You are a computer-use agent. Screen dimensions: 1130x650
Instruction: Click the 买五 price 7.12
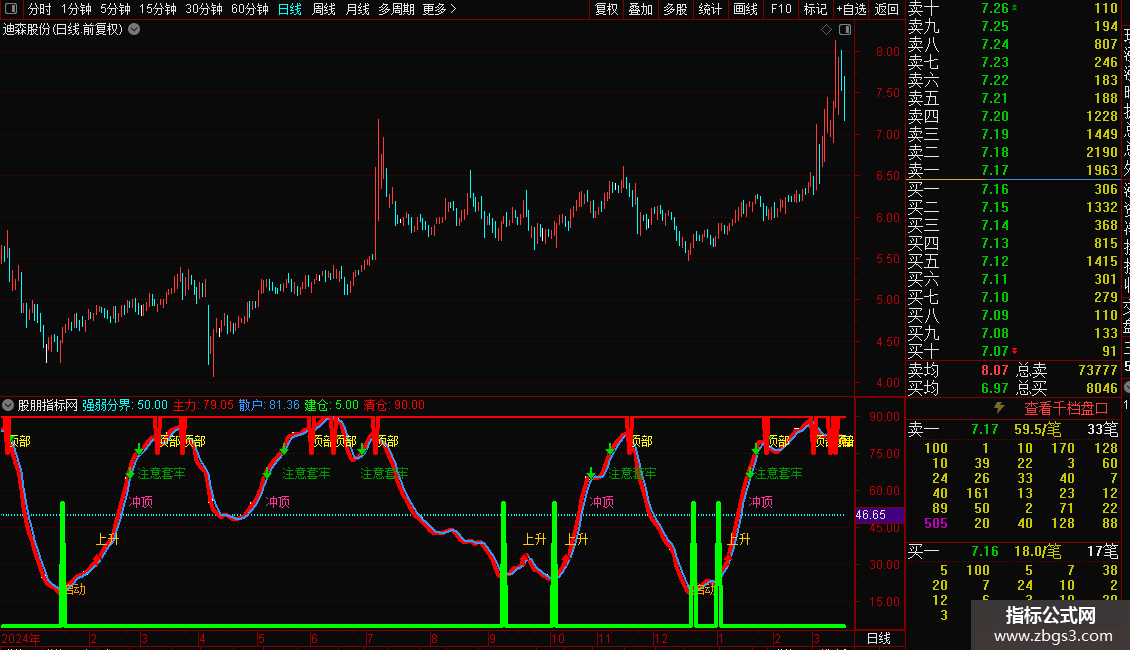click(995, 261)
